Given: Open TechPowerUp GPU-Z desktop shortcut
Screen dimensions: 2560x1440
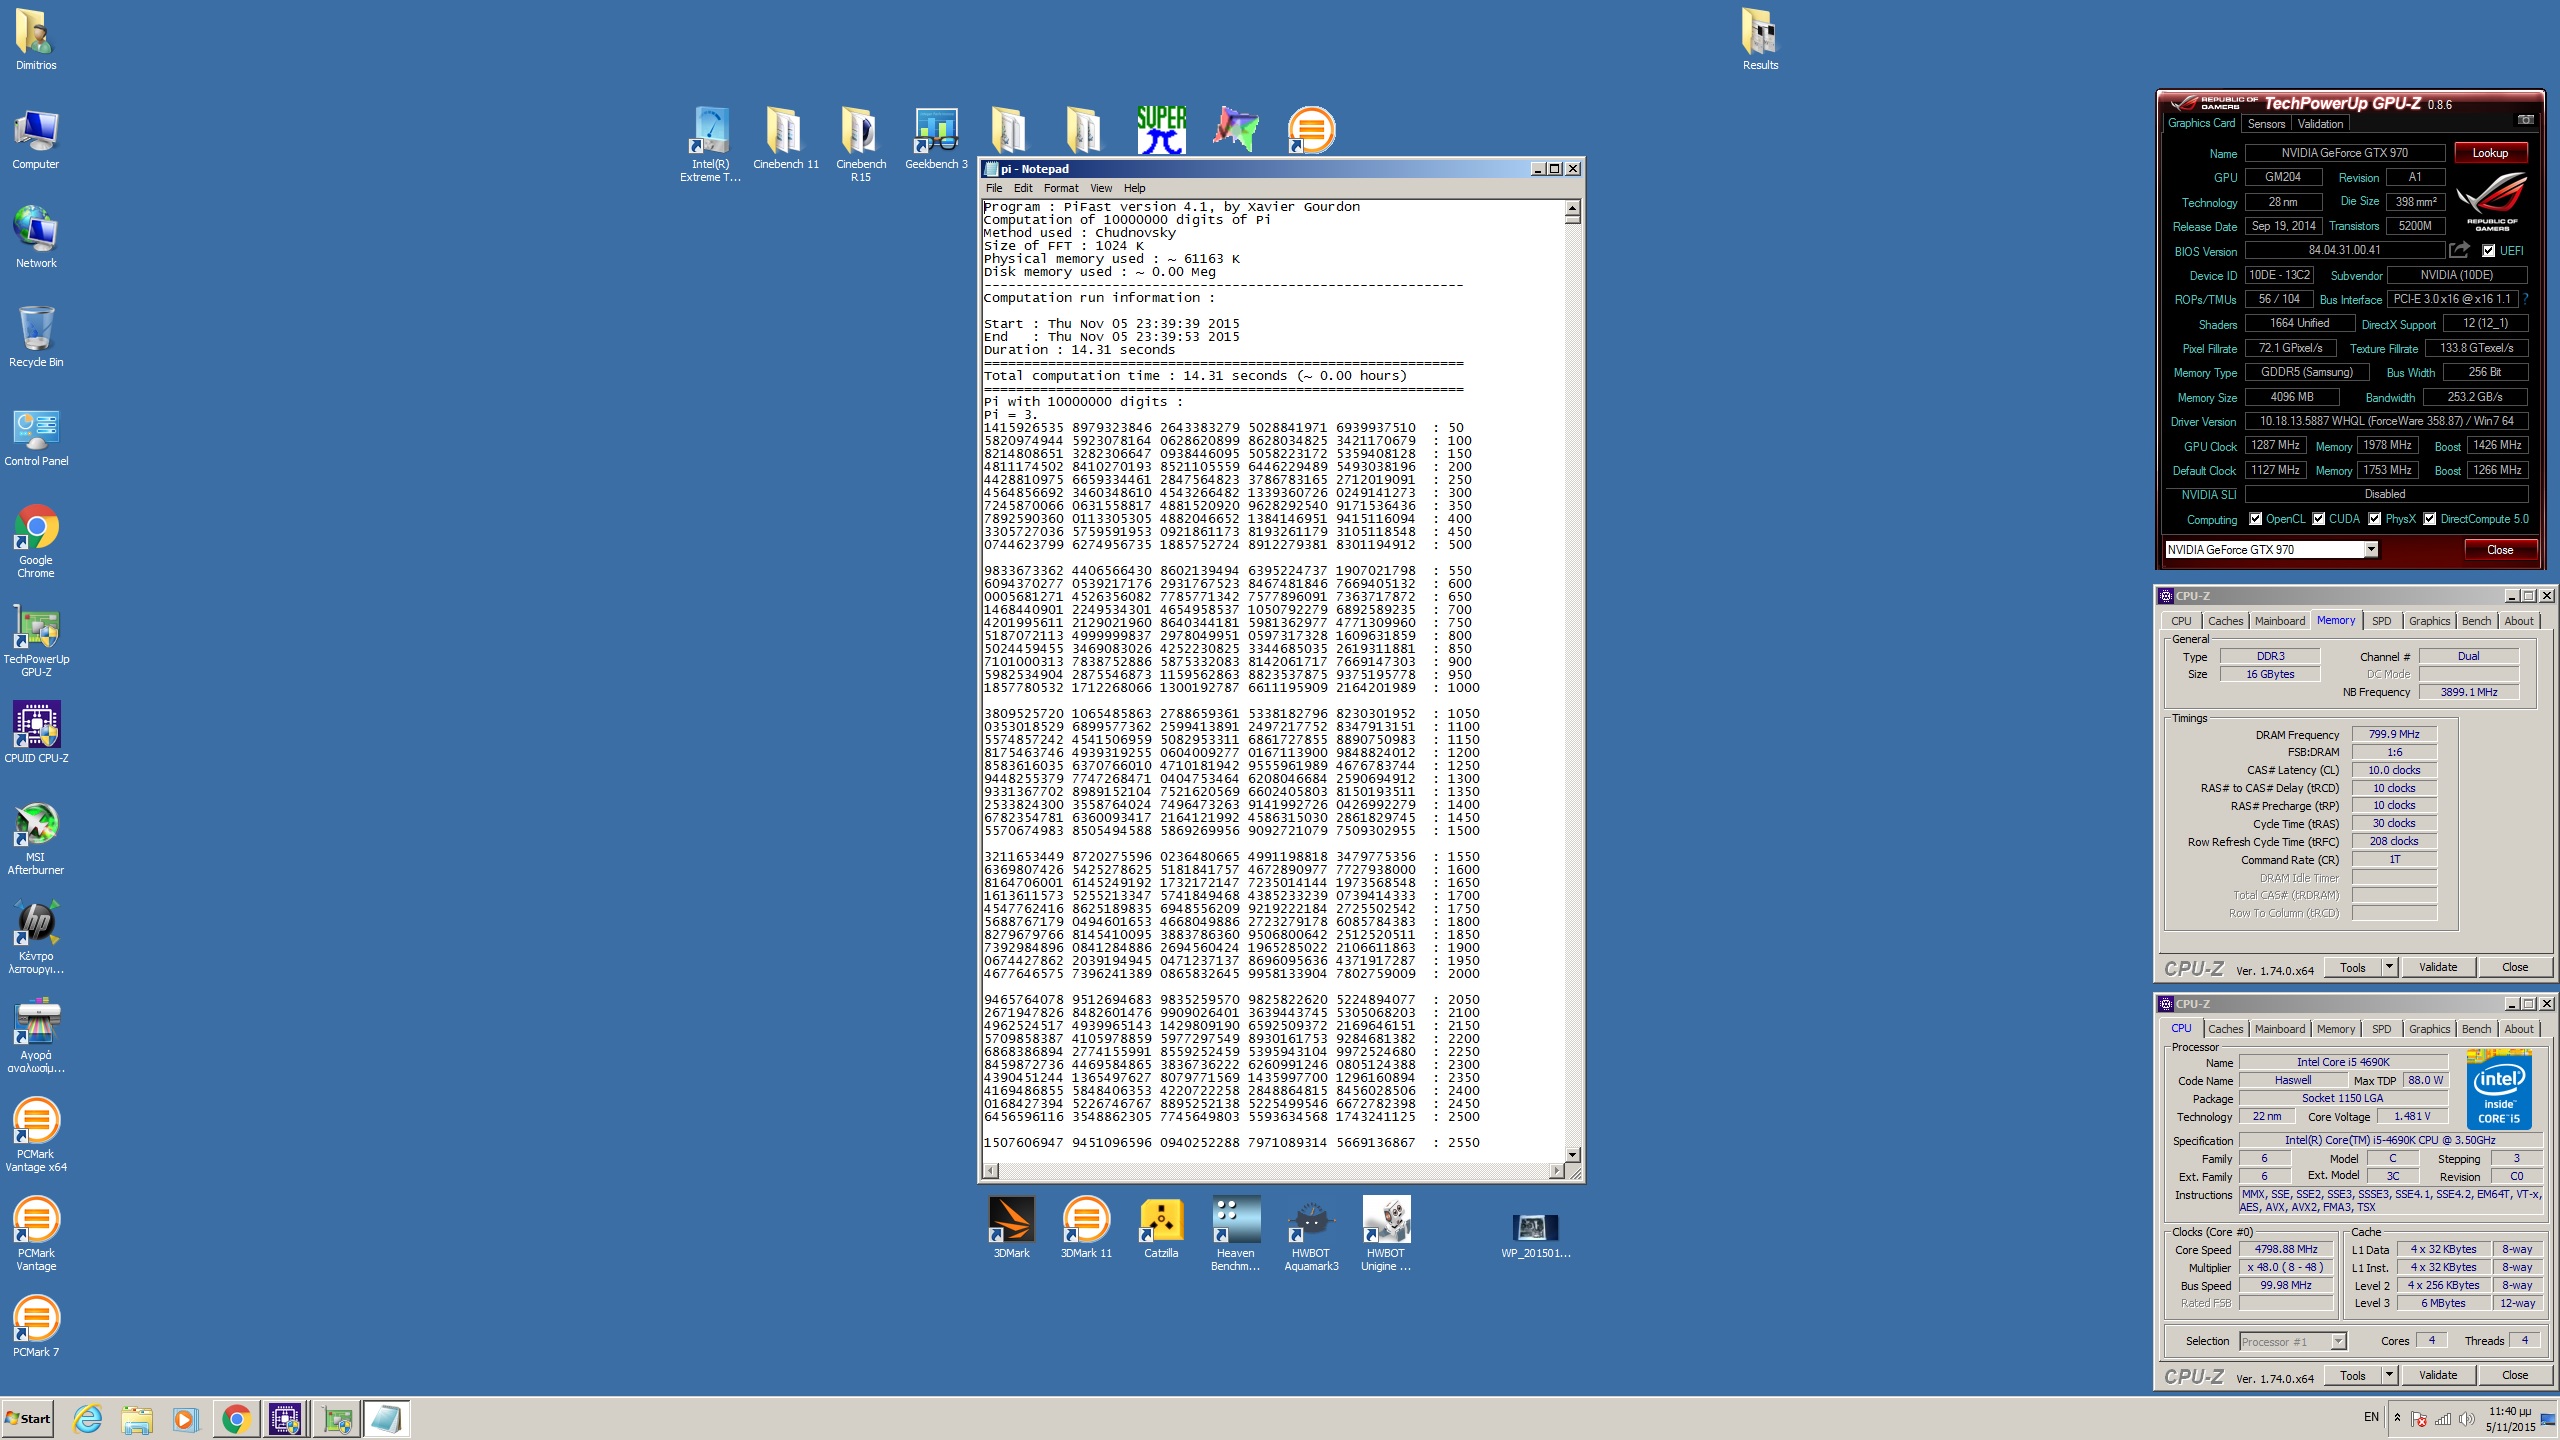Looking at the screenshot, I should [36, 640].
